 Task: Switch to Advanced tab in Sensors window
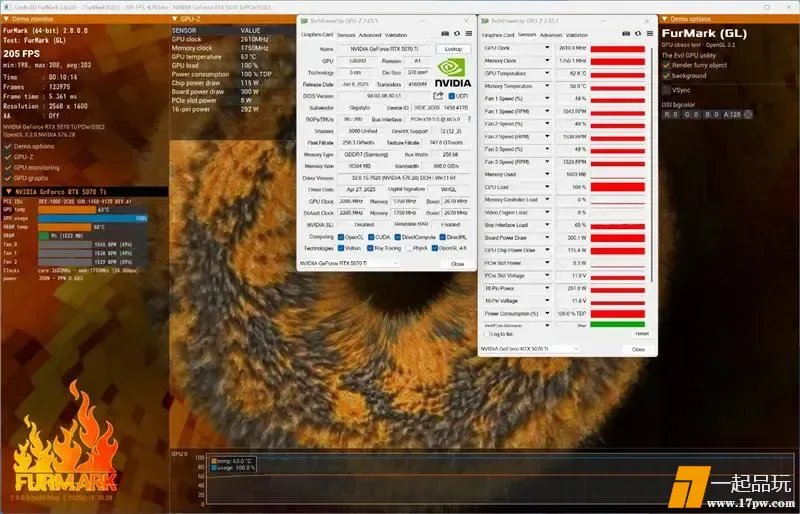click(x=551, y=35)
